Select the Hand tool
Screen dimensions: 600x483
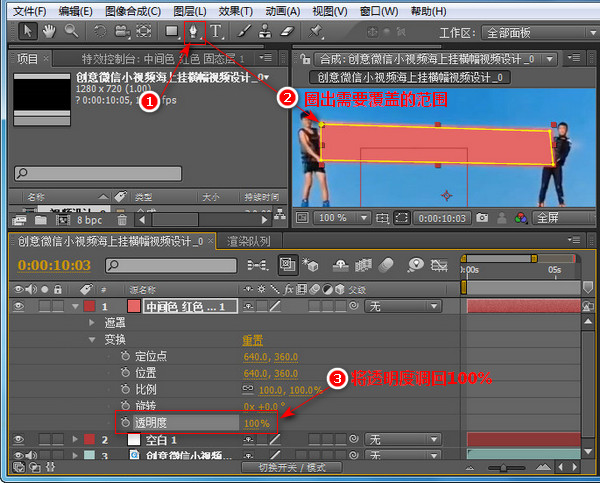tap(49, 31)
